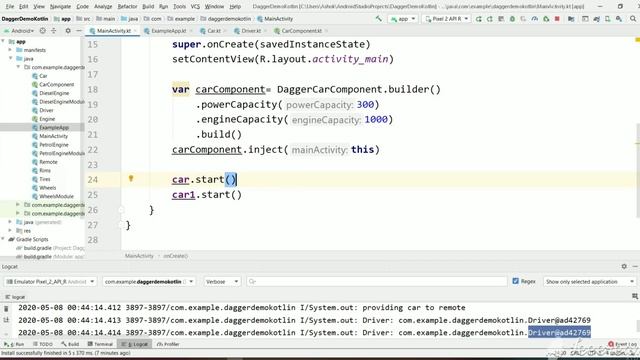Image resolution: width=640 pixels, height=360 pixels.
Task: Click the Search Everywhere magnifier icon
Action: (633, 19)
